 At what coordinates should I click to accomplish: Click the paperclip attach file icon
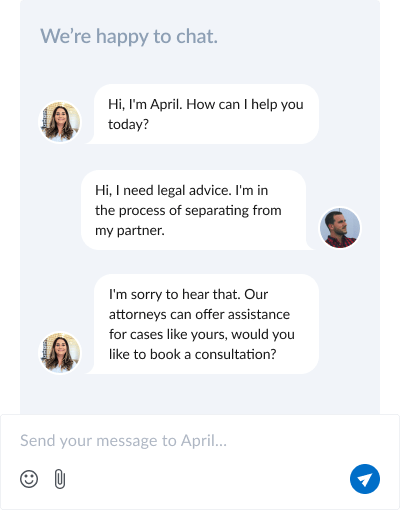tap(60, 479)
